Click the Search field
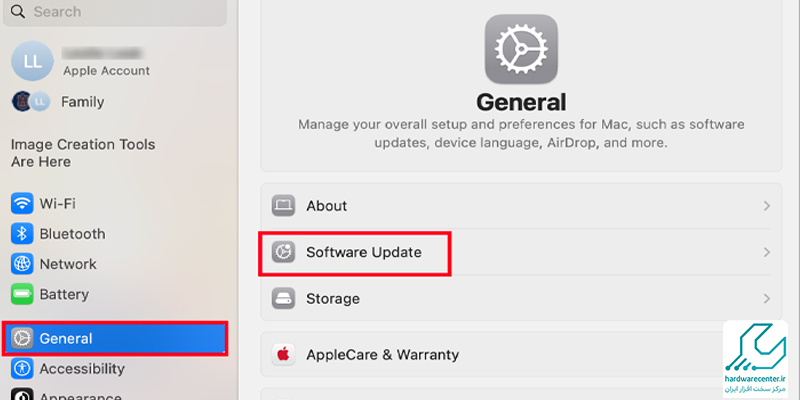Viewport: 800px width, 400px height. (x=120, y=12)
